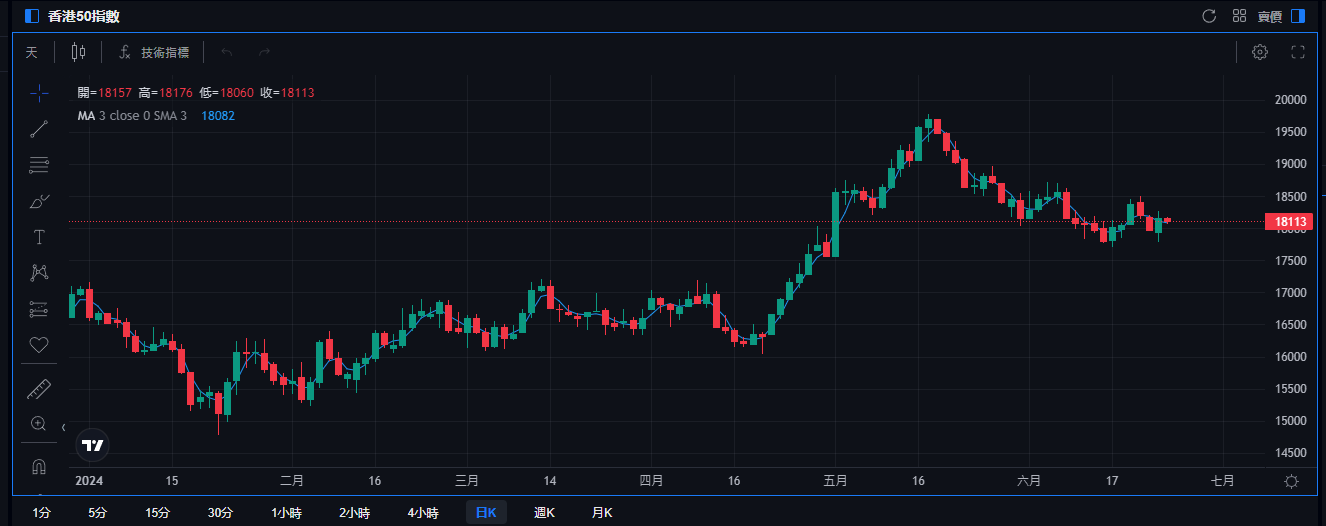Choose the Fibonacci retracement tool
This screenshot has height=526, width=1326.
39,165
